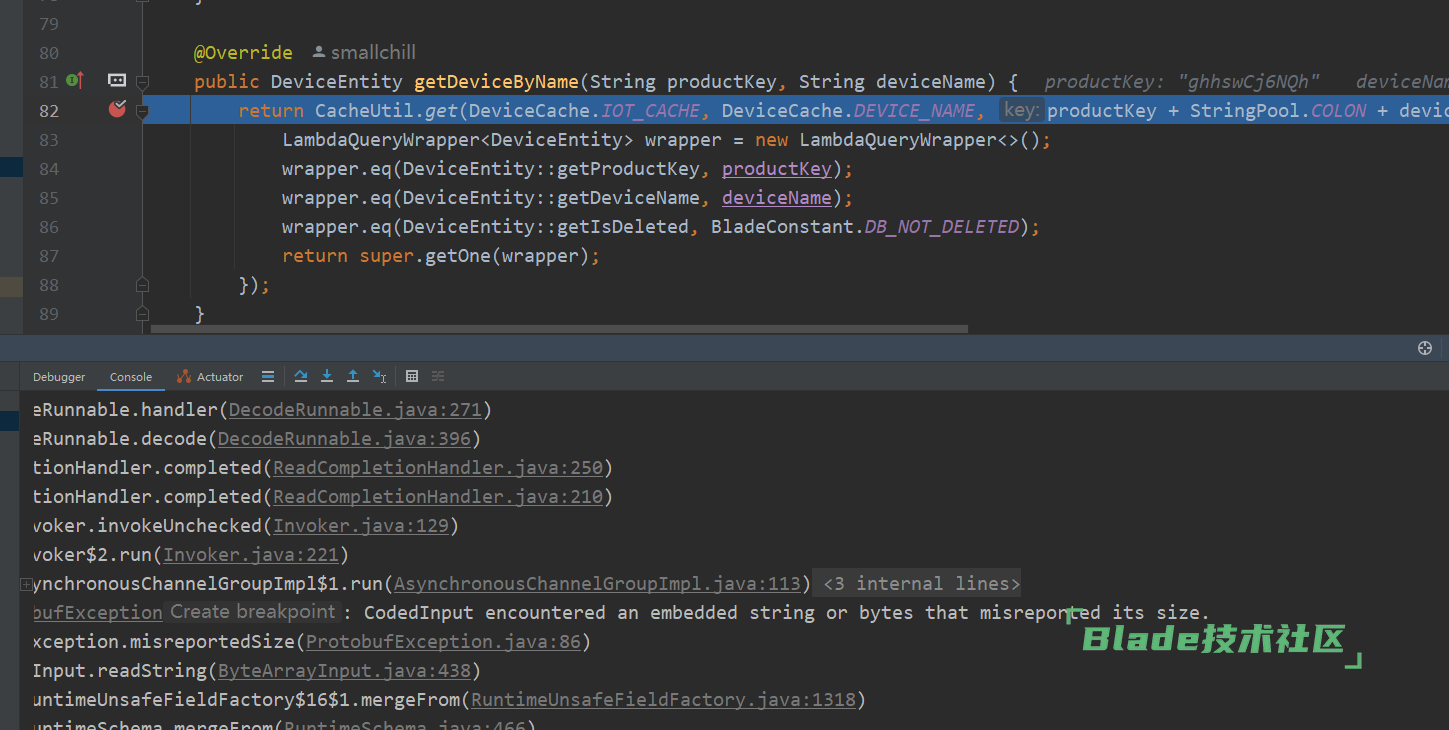This screenshot has height=730, width=1449.
Task: Click the Run to Cursor icon
Action: [x=380, y=376]
